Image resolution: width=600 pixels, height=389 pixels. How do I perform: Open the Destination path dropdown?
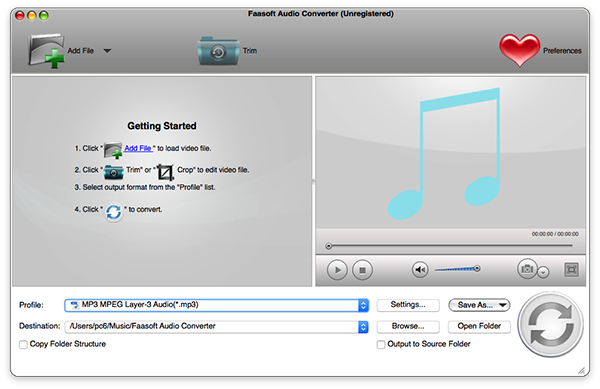217,327
